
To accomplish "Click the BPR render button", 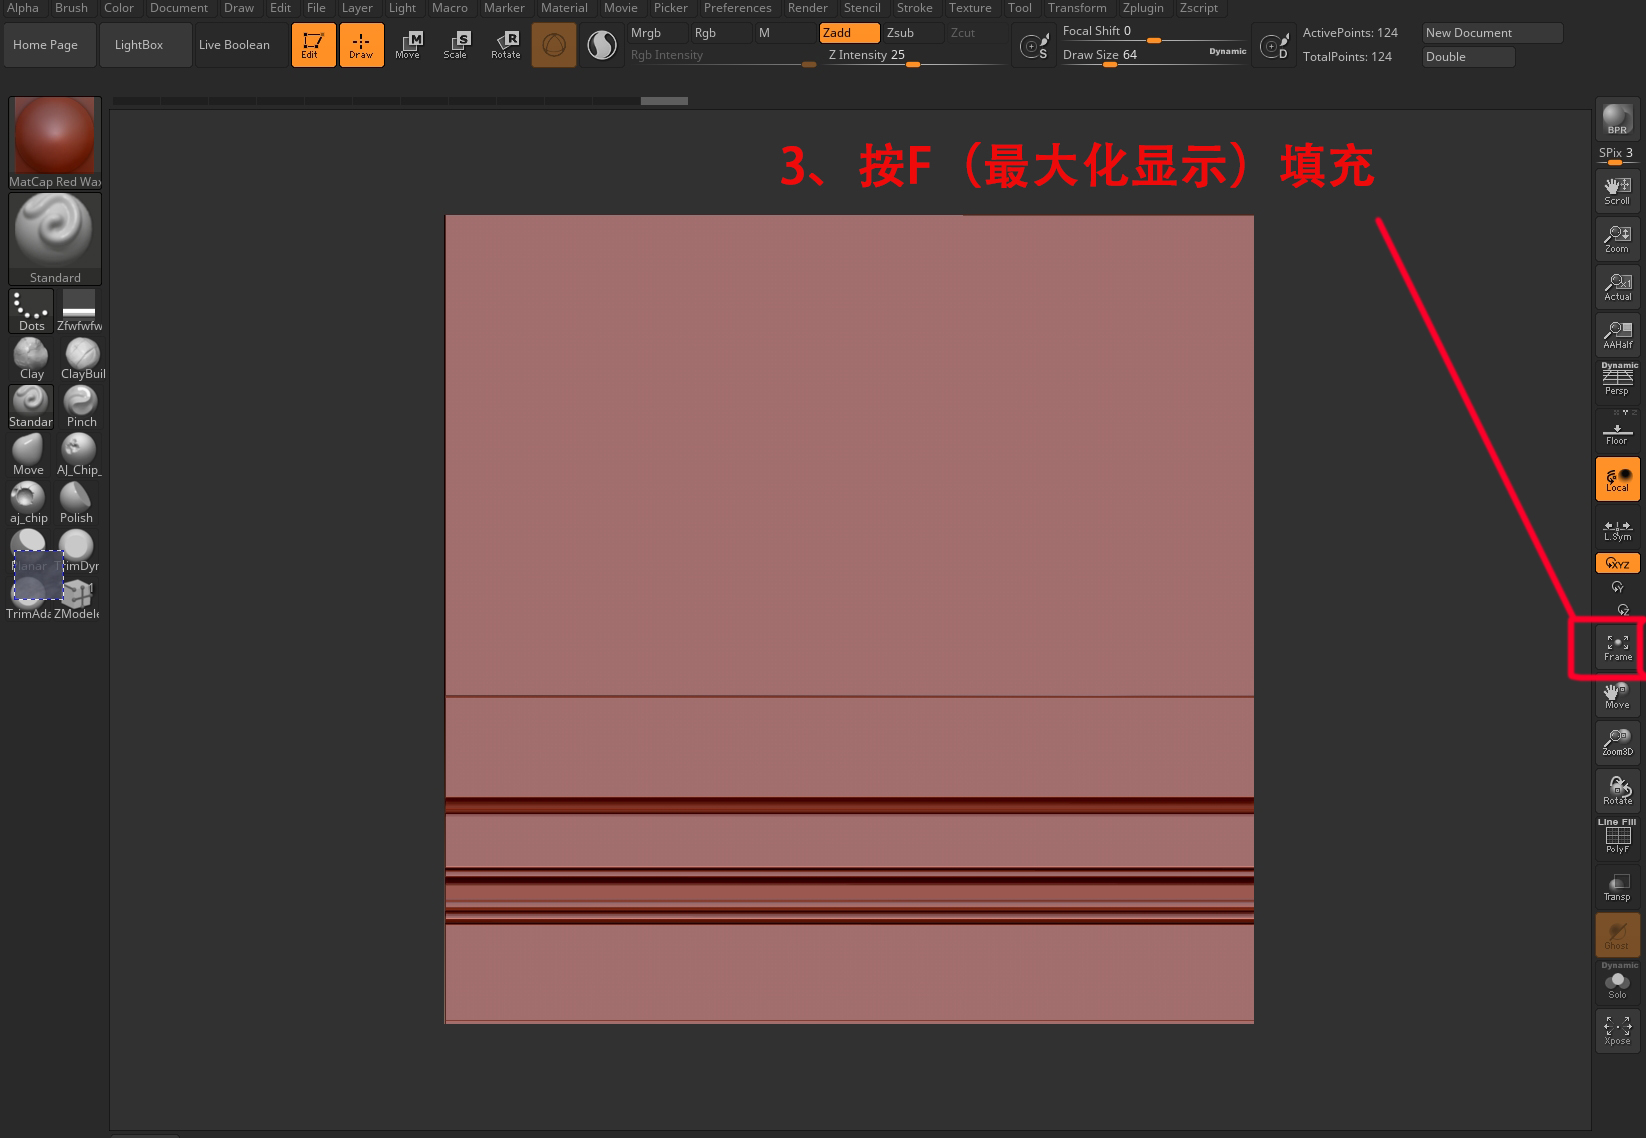I will coord(1616,119).
